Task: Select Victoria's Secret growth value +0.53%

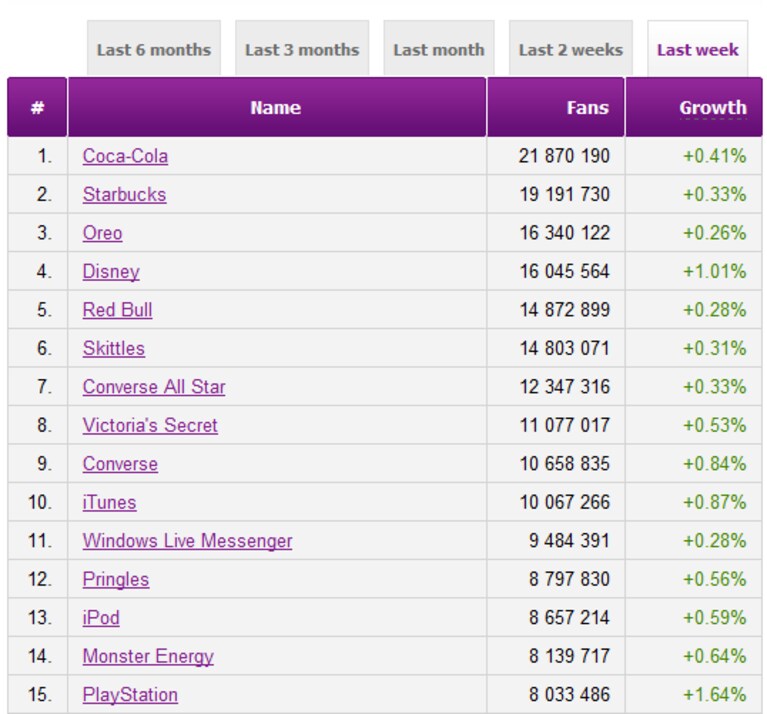Action: tap(715, 425)
